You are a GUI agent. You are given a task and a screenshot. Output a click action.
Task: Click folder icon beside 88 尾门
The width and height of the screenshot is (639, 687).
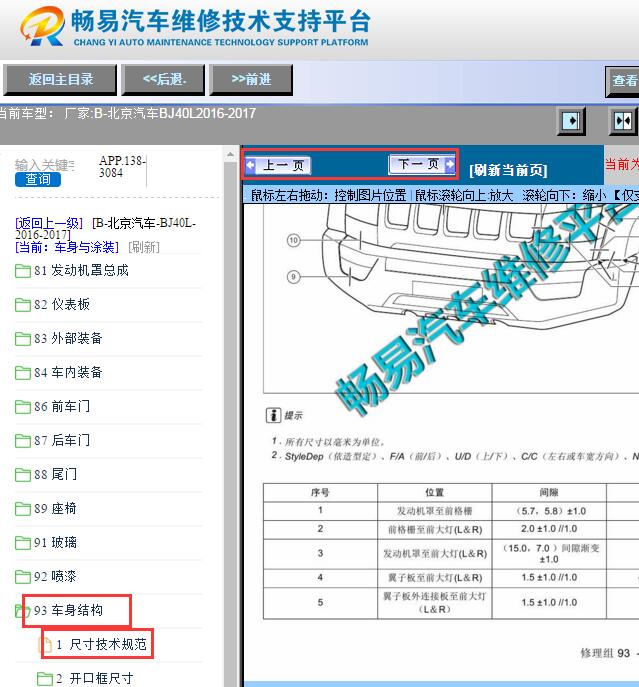22,475
